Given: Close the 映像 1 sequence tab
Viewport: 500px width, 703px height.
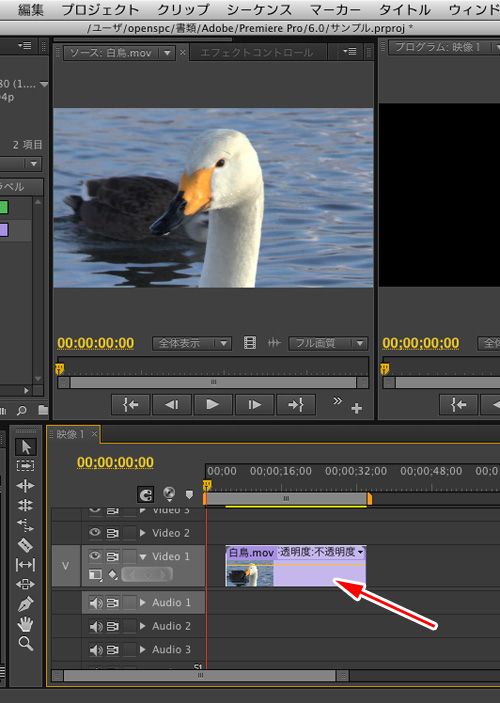Looking at the screenshot, I should 94,434.
